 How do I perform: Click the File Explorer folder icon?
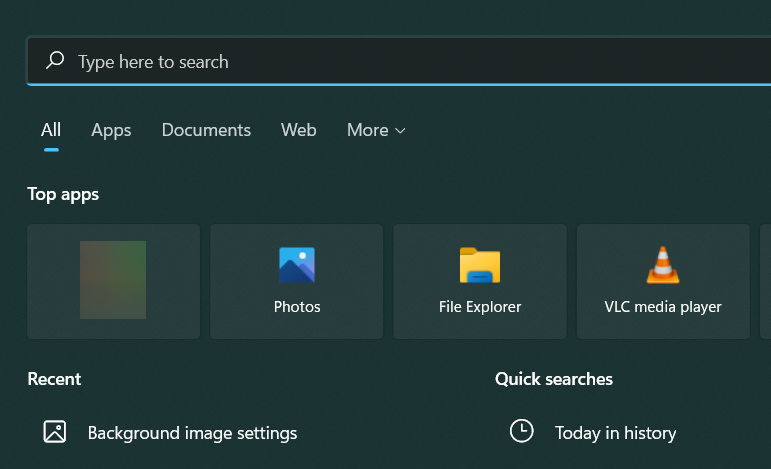[480, 265]
